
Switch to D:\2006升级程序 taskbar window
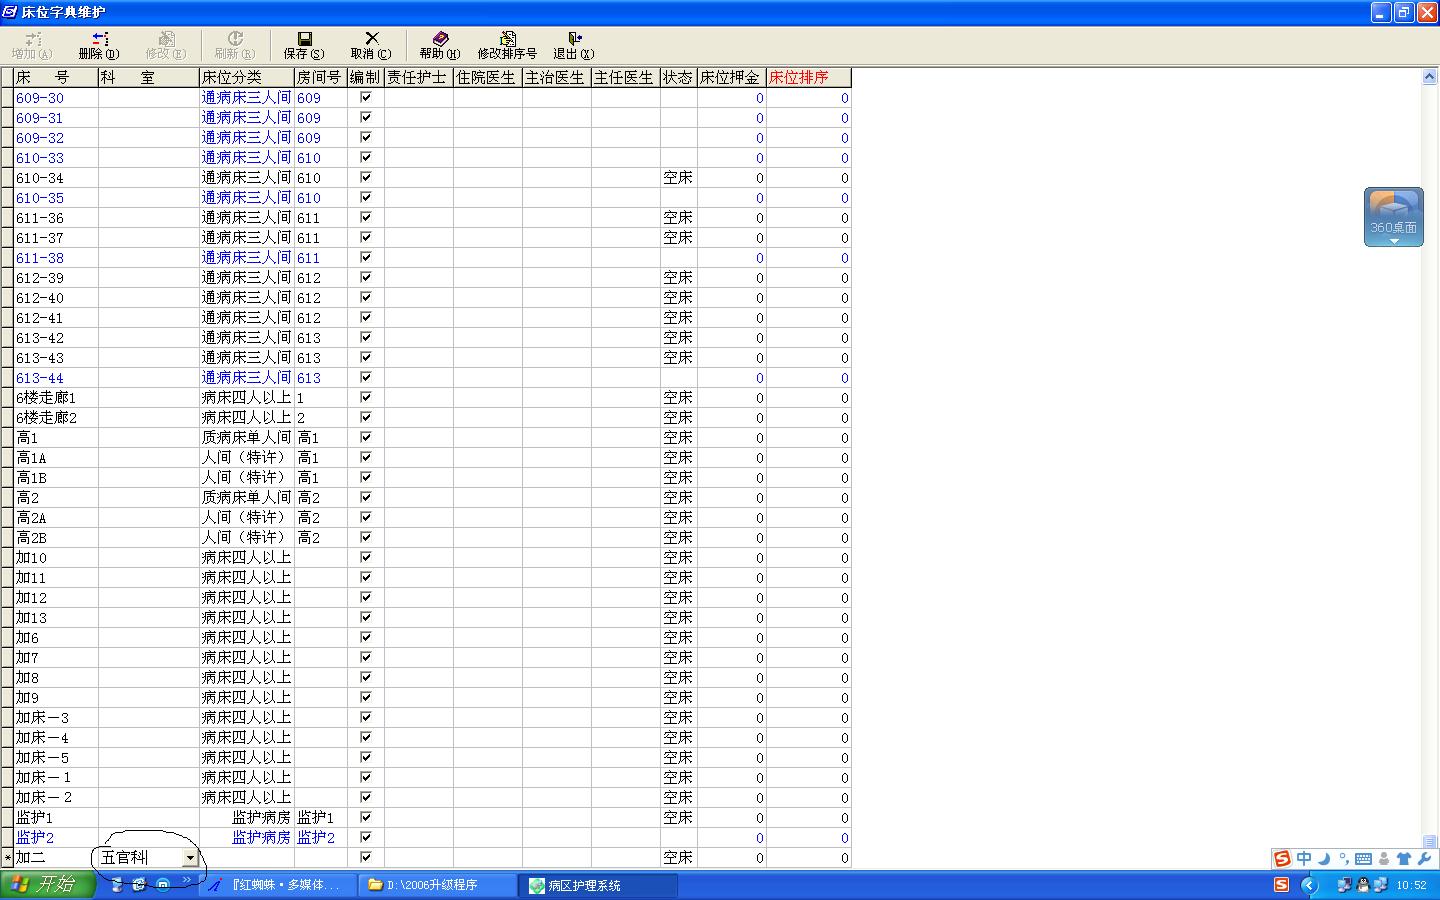pos(438,885)
